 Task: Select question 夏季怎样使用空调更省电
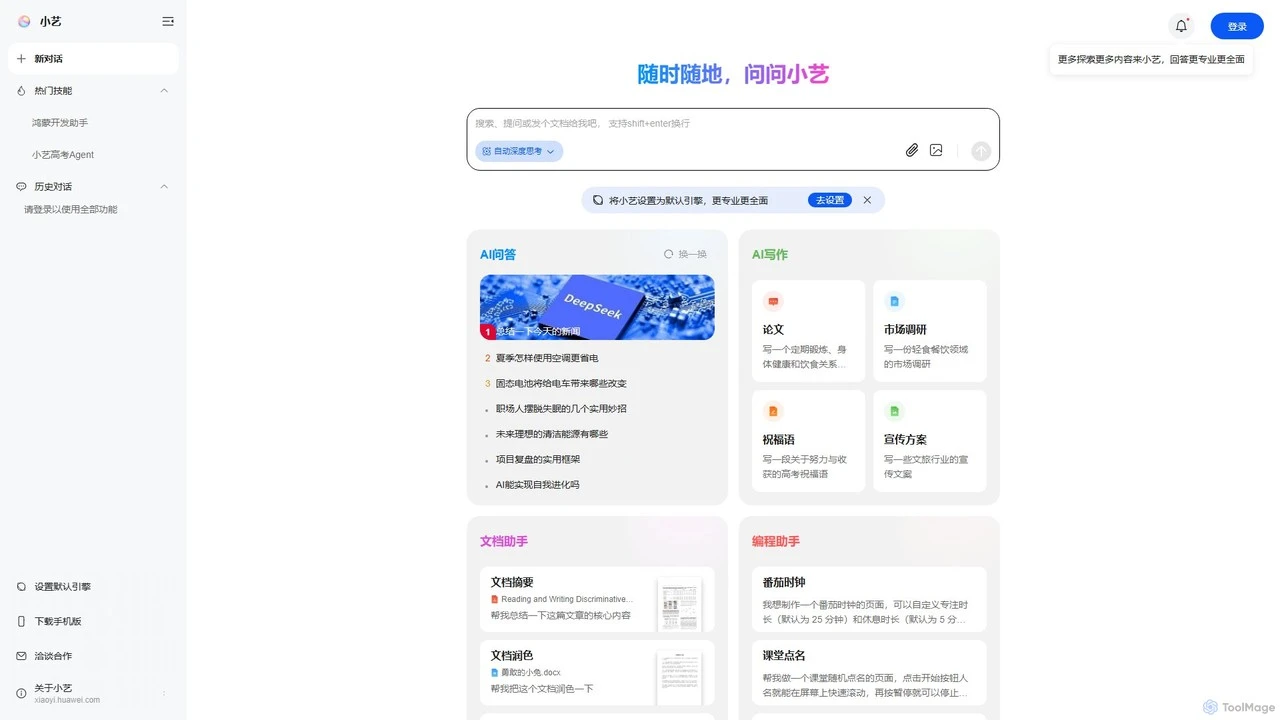click(547, 358)
